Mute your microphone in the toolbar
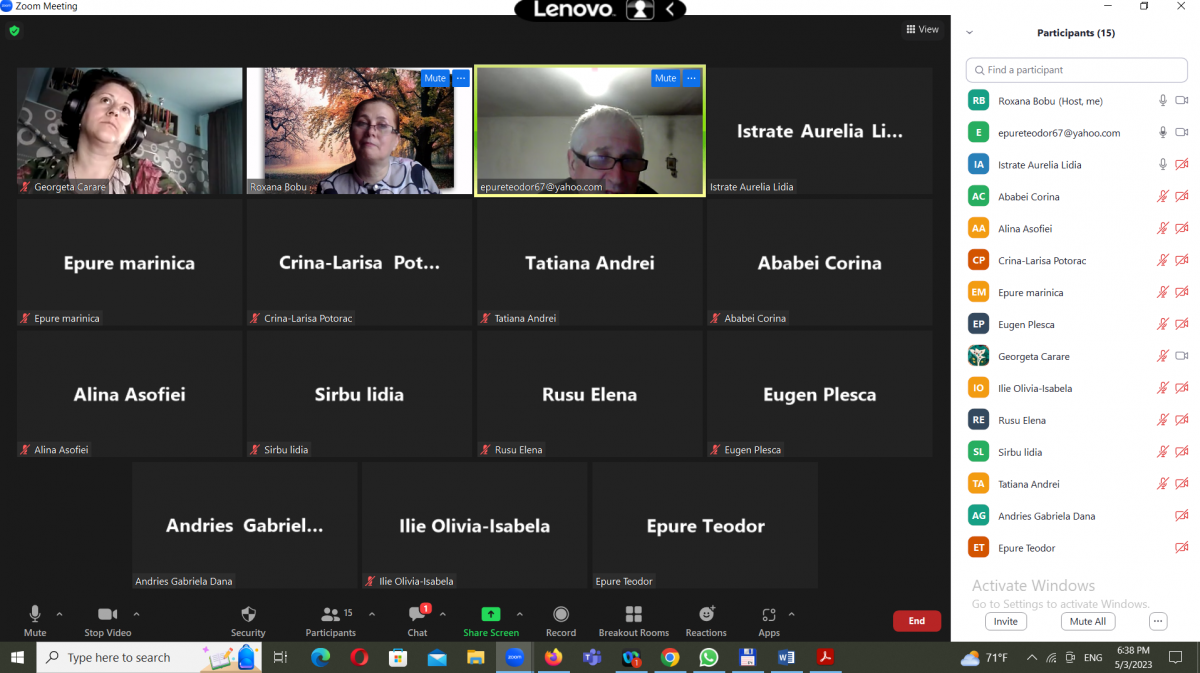Screen dimensions: 1200x673 pyautogui.click(x=35, y=620)
